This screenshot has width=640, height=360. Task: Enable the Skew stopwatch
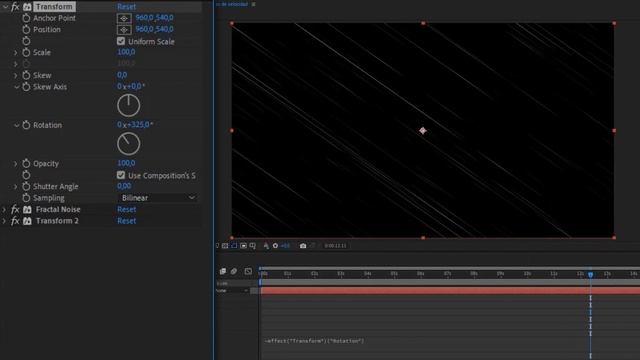(26, 75)
